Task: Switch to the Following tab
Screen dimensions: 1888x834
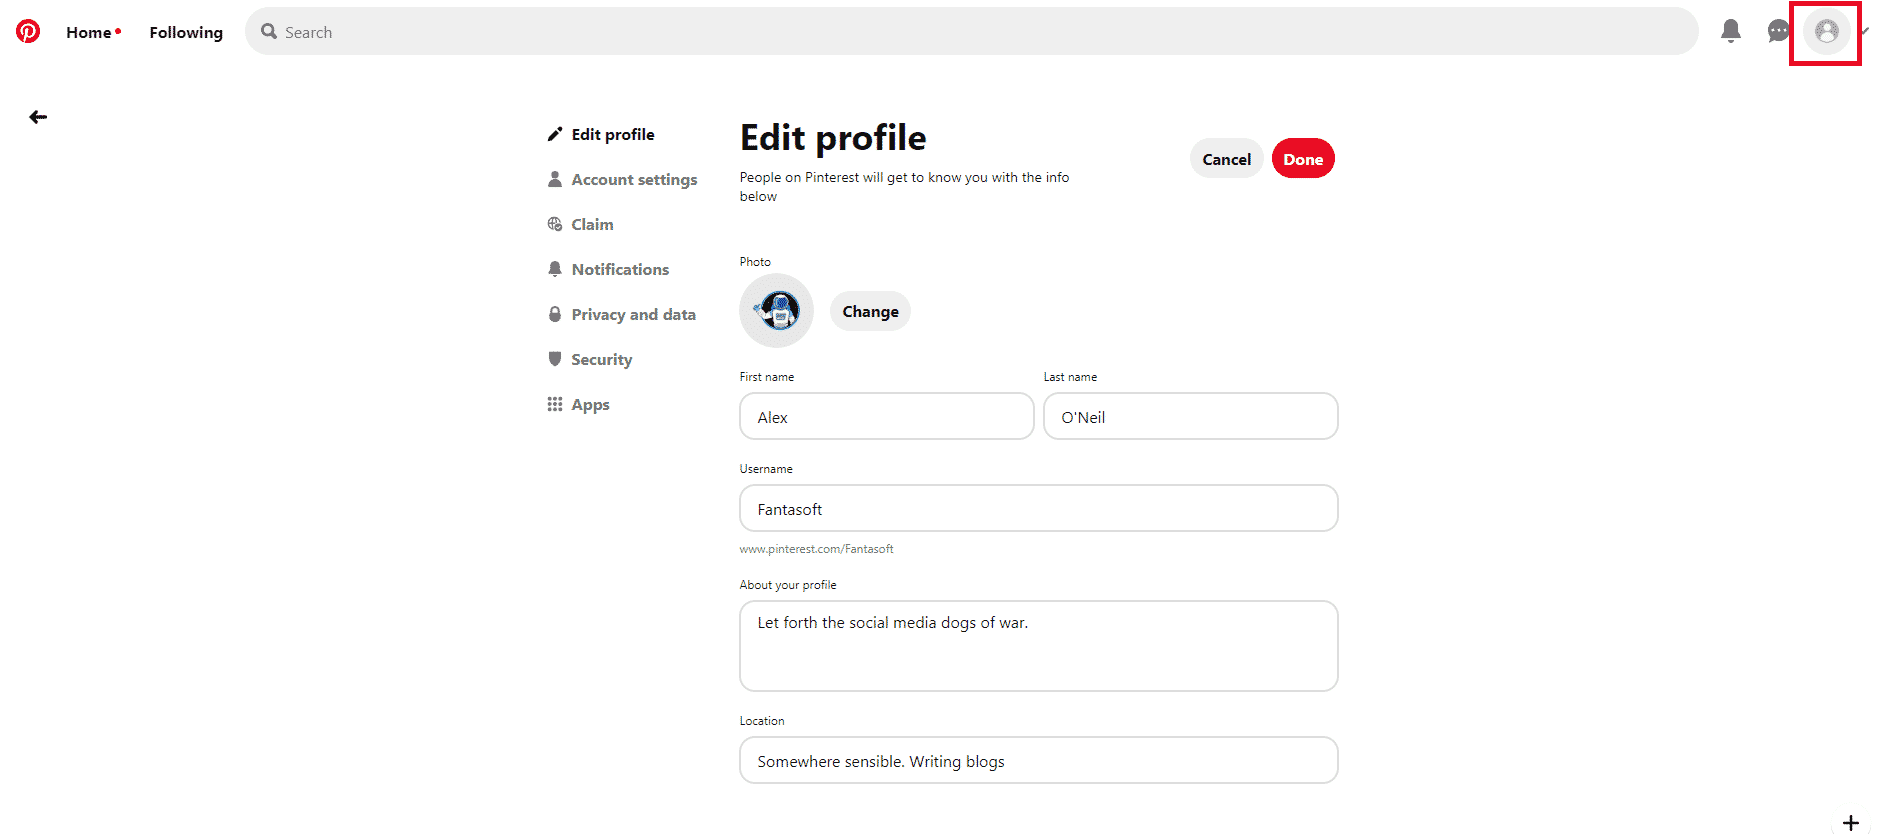Action: pos(186,32)
